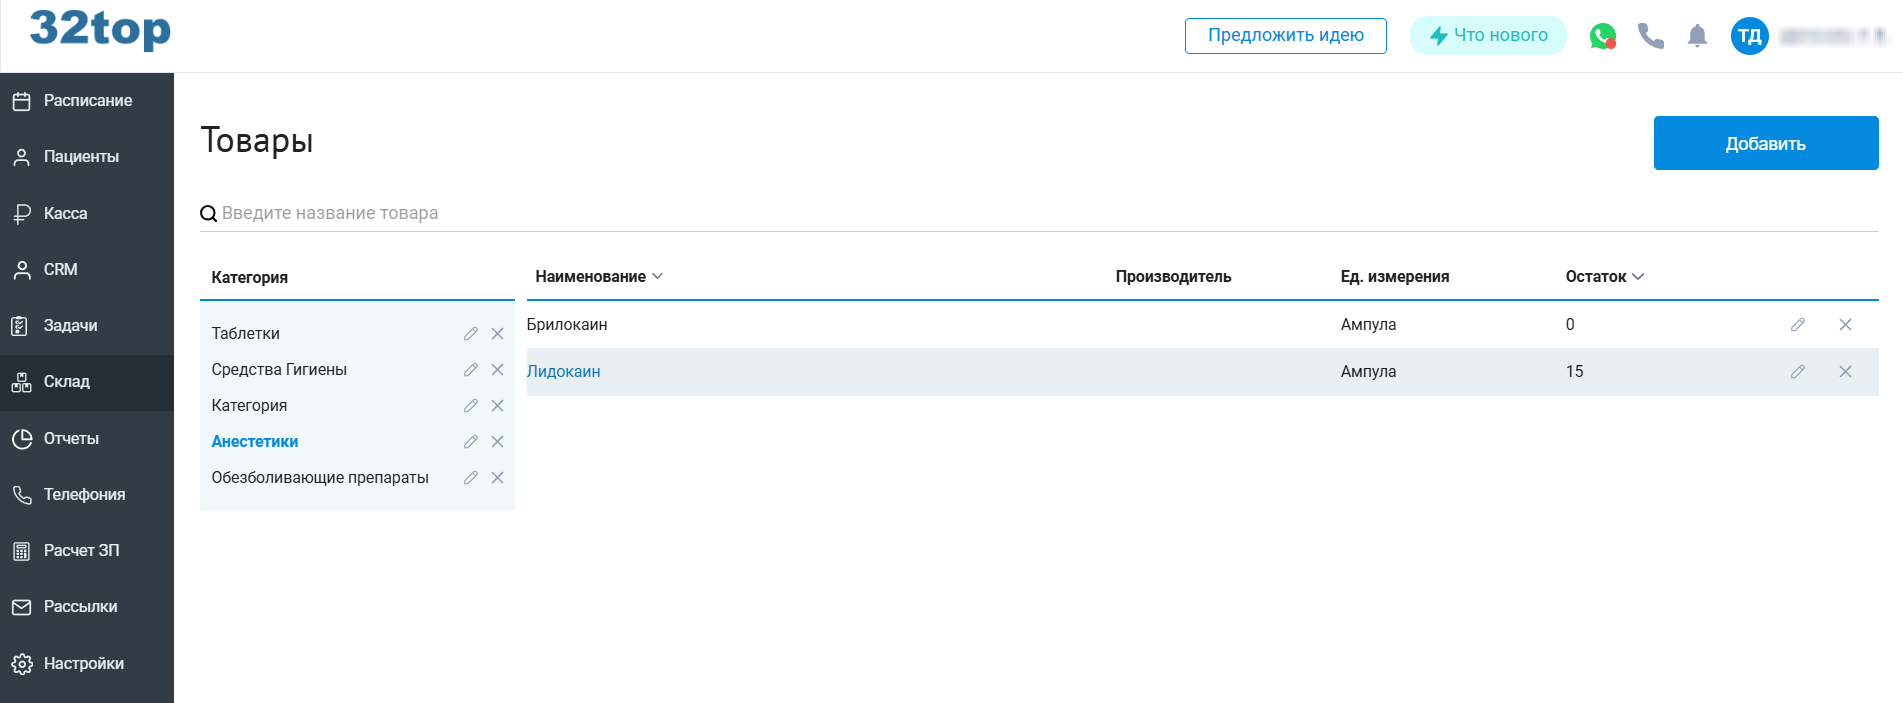The height and width of the screenshot is (703, 1903).
Task: Edit the Анестетики category pencil icon
Action: coord(470,442)
